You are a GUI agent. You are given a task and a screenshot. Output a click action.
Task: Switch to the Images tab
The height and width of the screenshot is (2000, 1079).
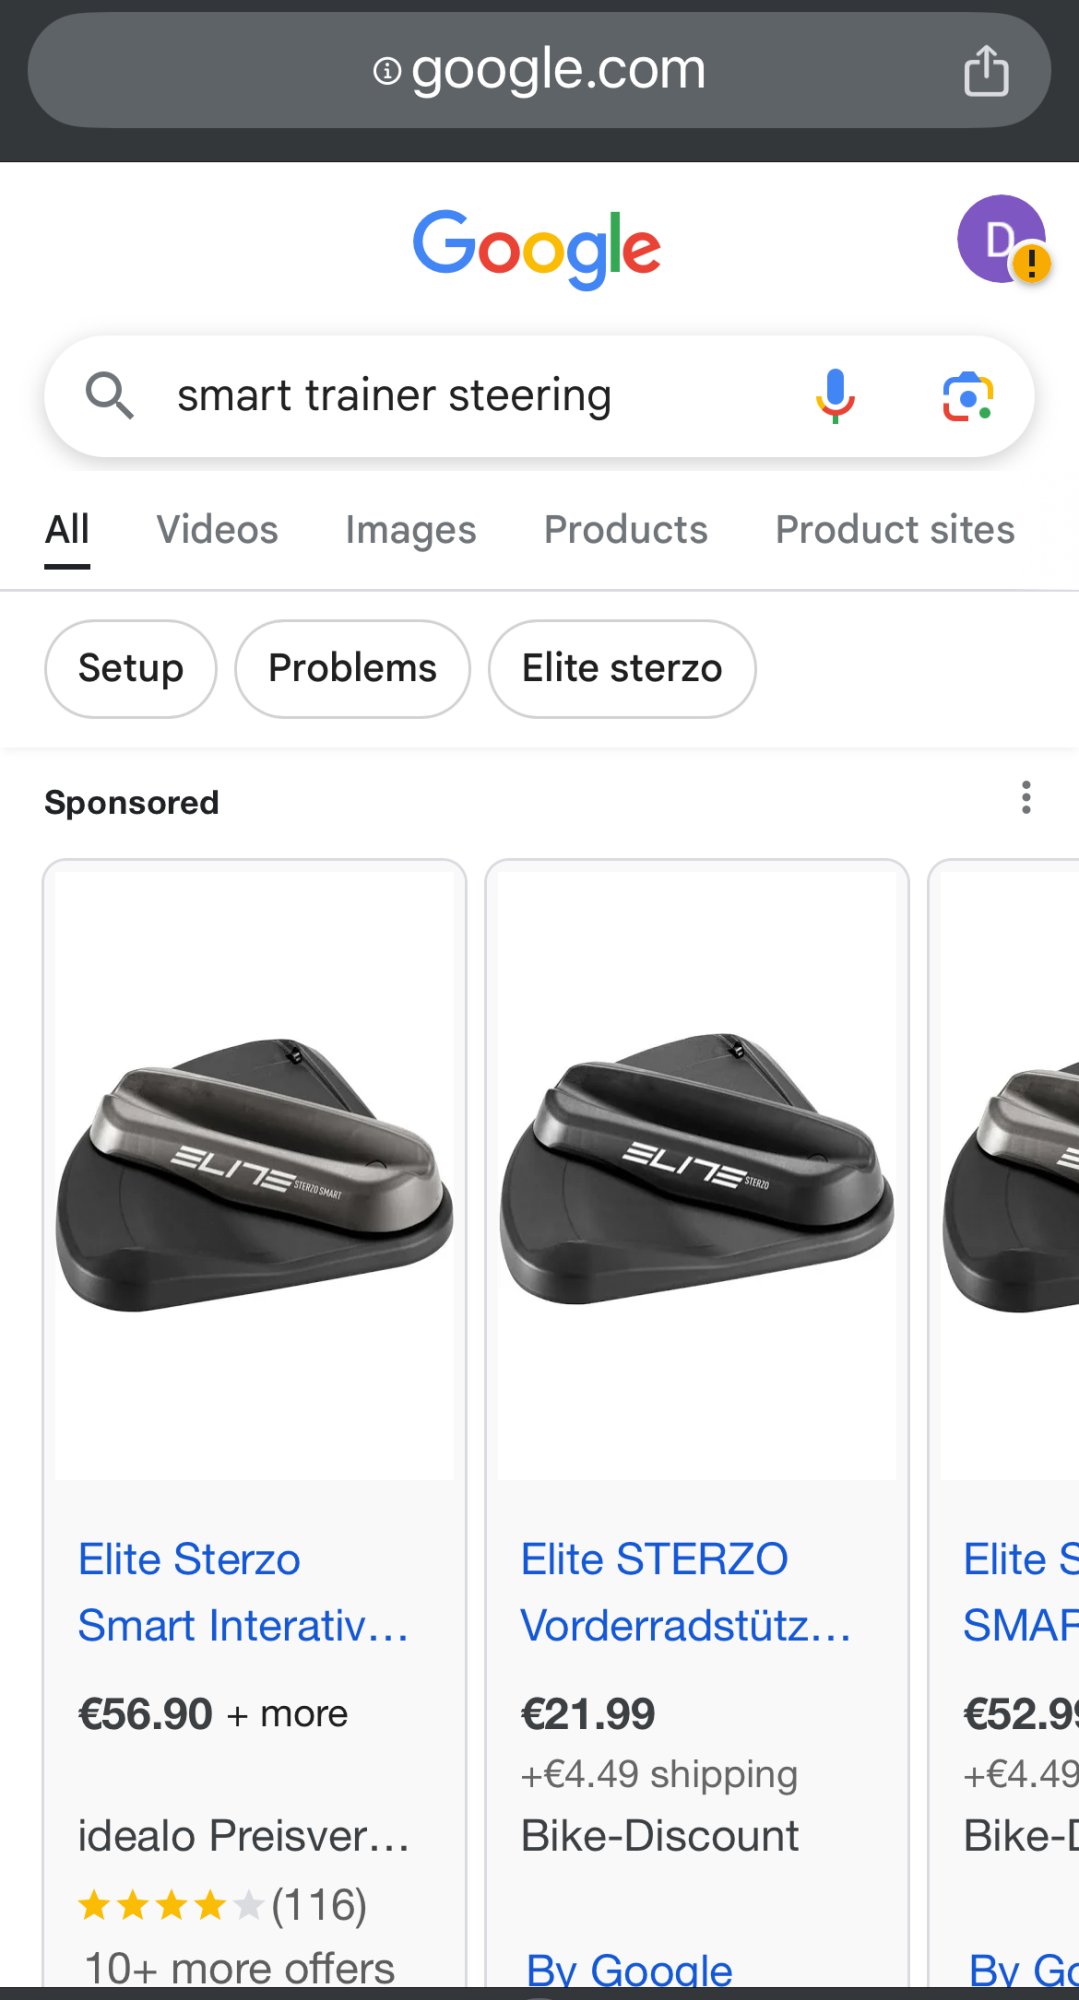[x=410, y=530]
